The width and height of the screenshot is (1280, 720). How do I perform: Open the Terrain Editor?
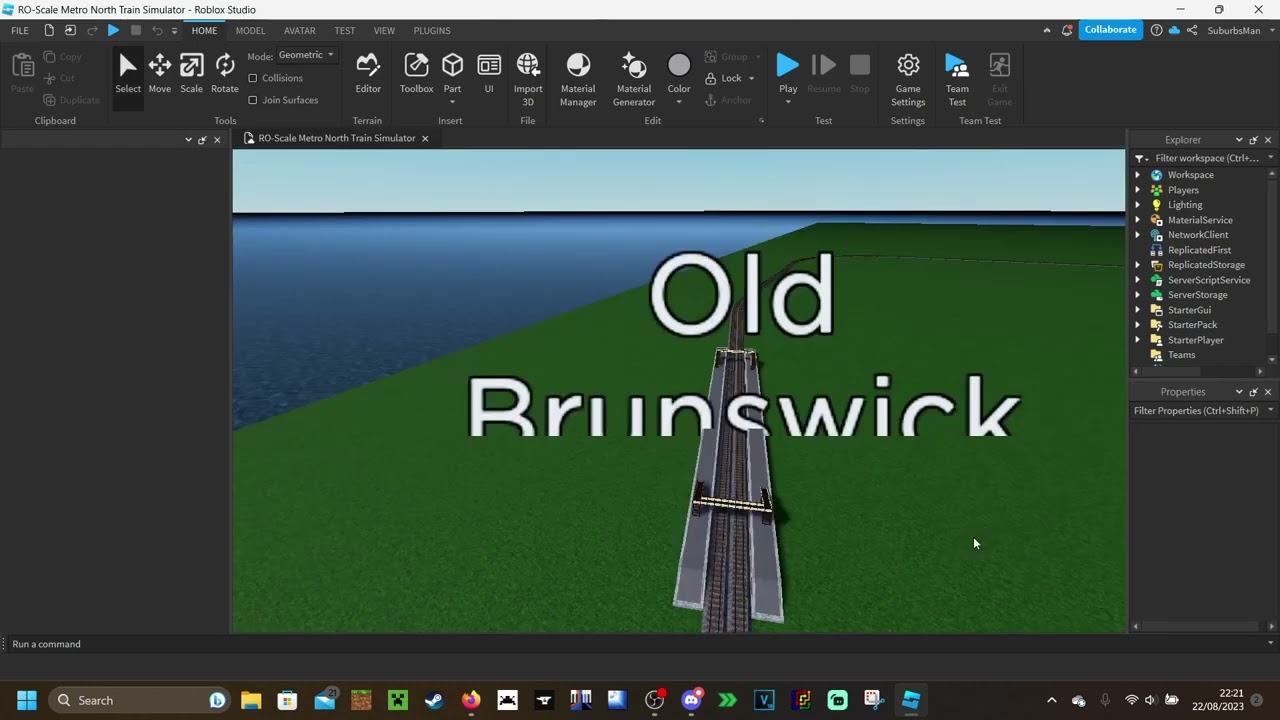(x=368, y=75)
